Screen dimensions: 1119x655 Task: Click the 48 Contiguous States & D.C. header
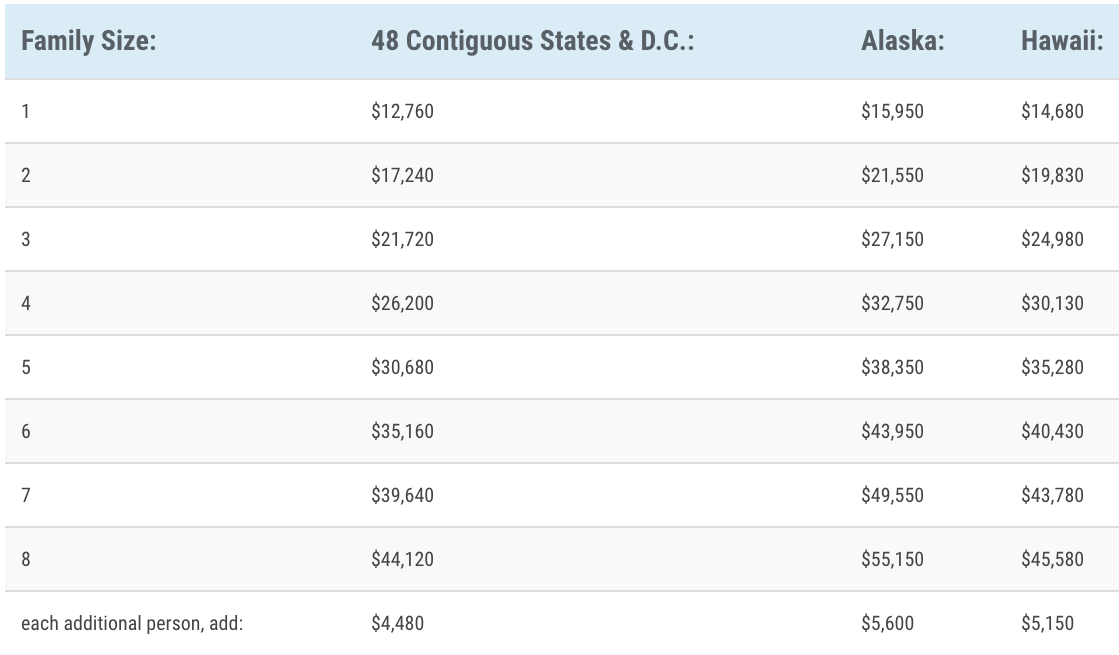coord(532,41)
